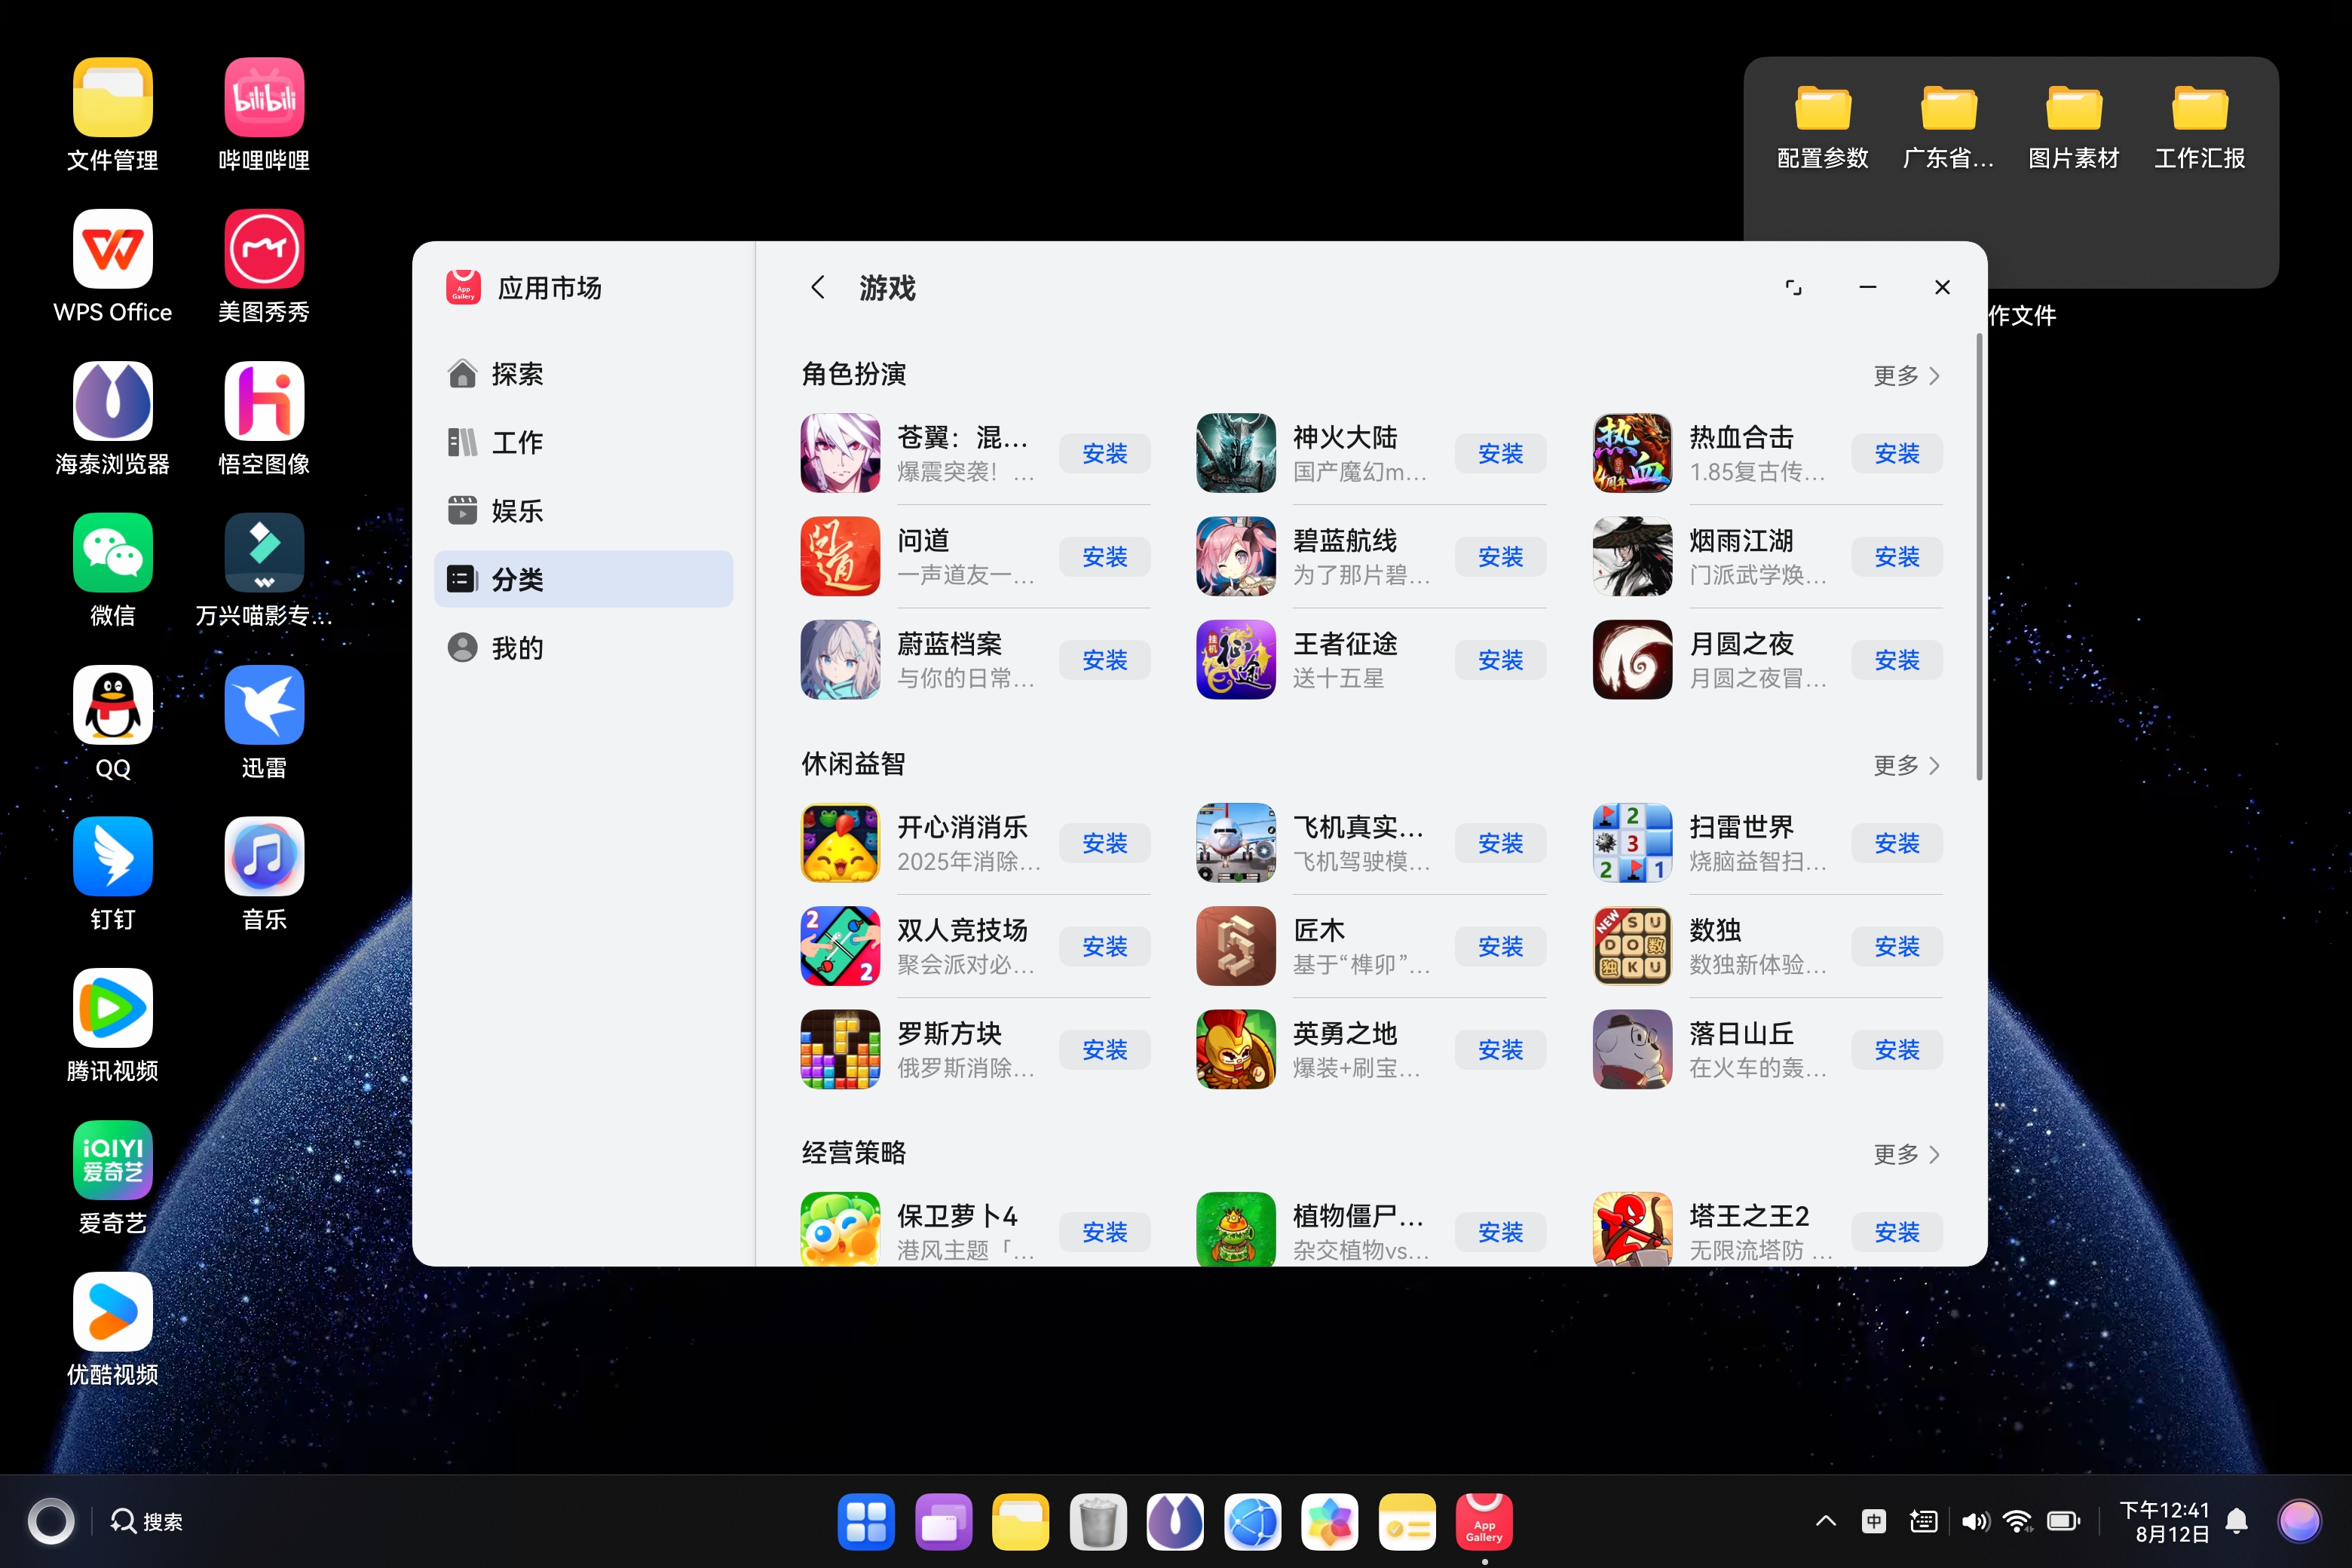Open the 月圆之夜 app icon

pos(1632,660)
